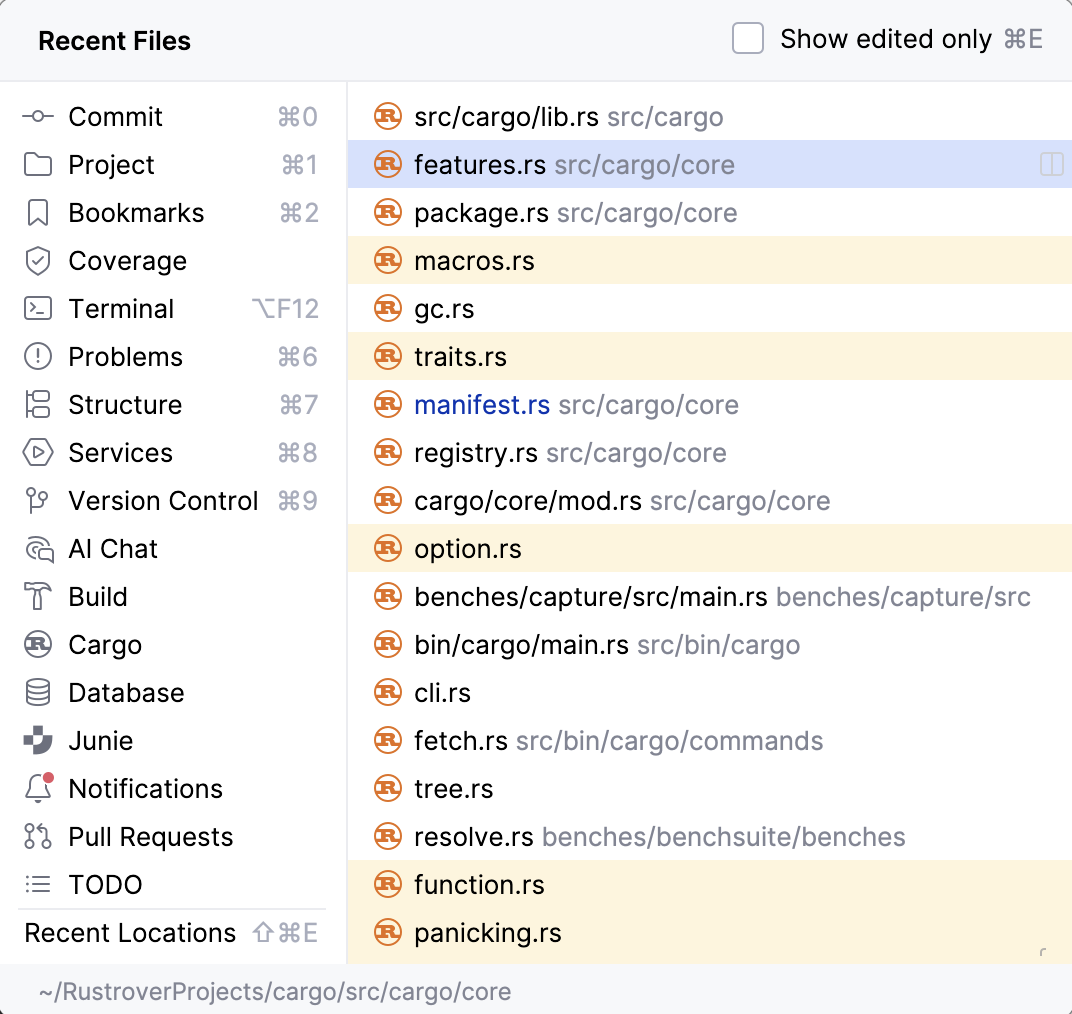Screen dimensions: 1072x1014
Task: Select Version Control from the tool list
Action: coord(163,501)
